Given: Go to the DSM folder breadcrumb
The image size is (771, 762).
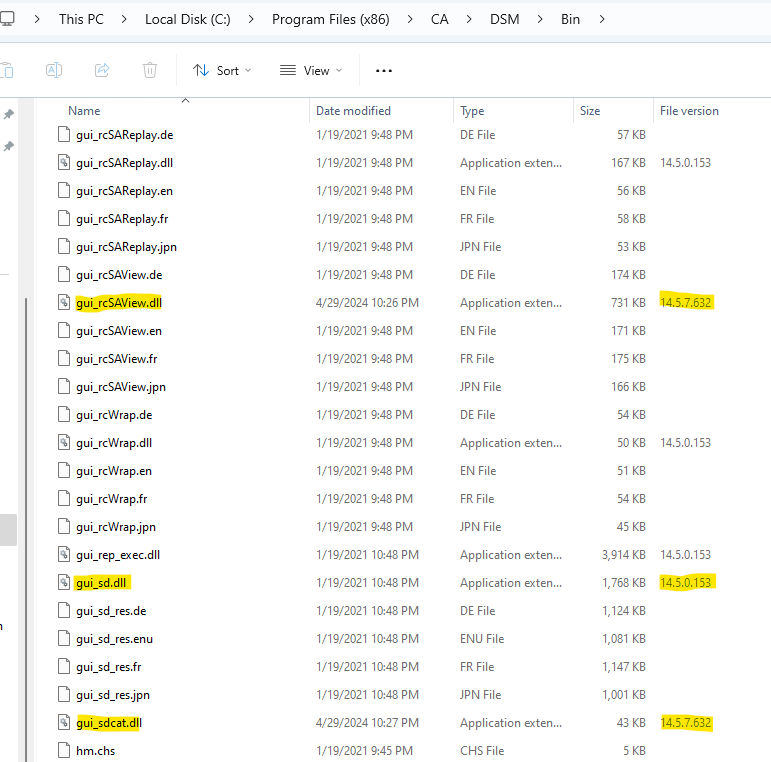Looking at the screenshot, I should click(505, 19).
